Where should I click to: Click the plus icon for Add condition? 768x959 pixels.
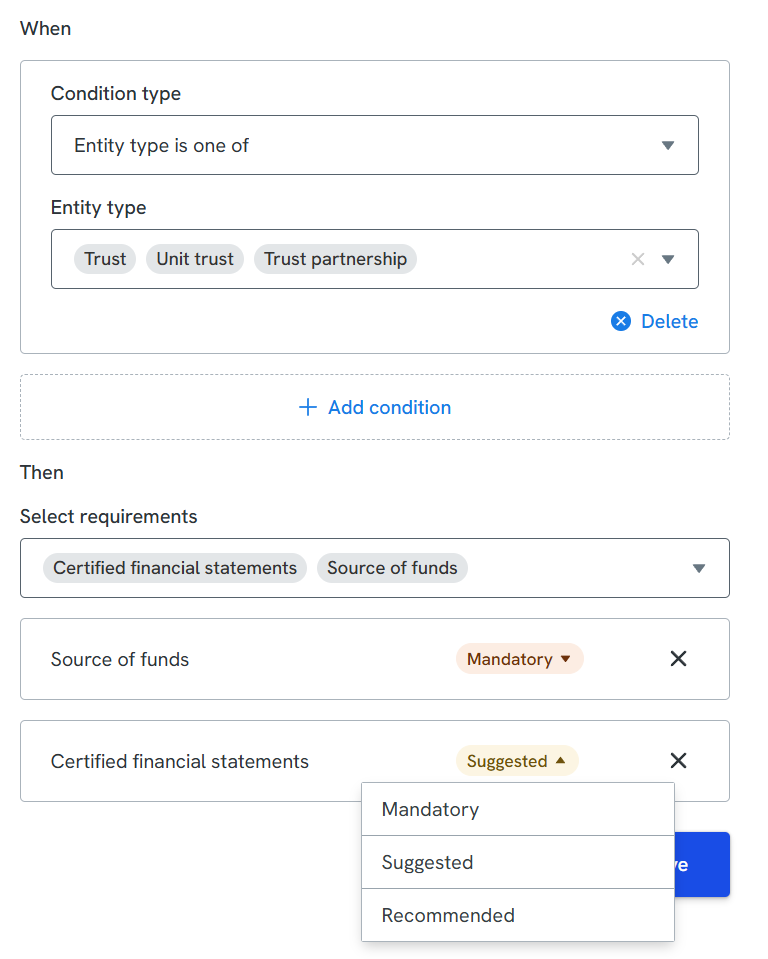pyautogui.click(x=308, y=407)
